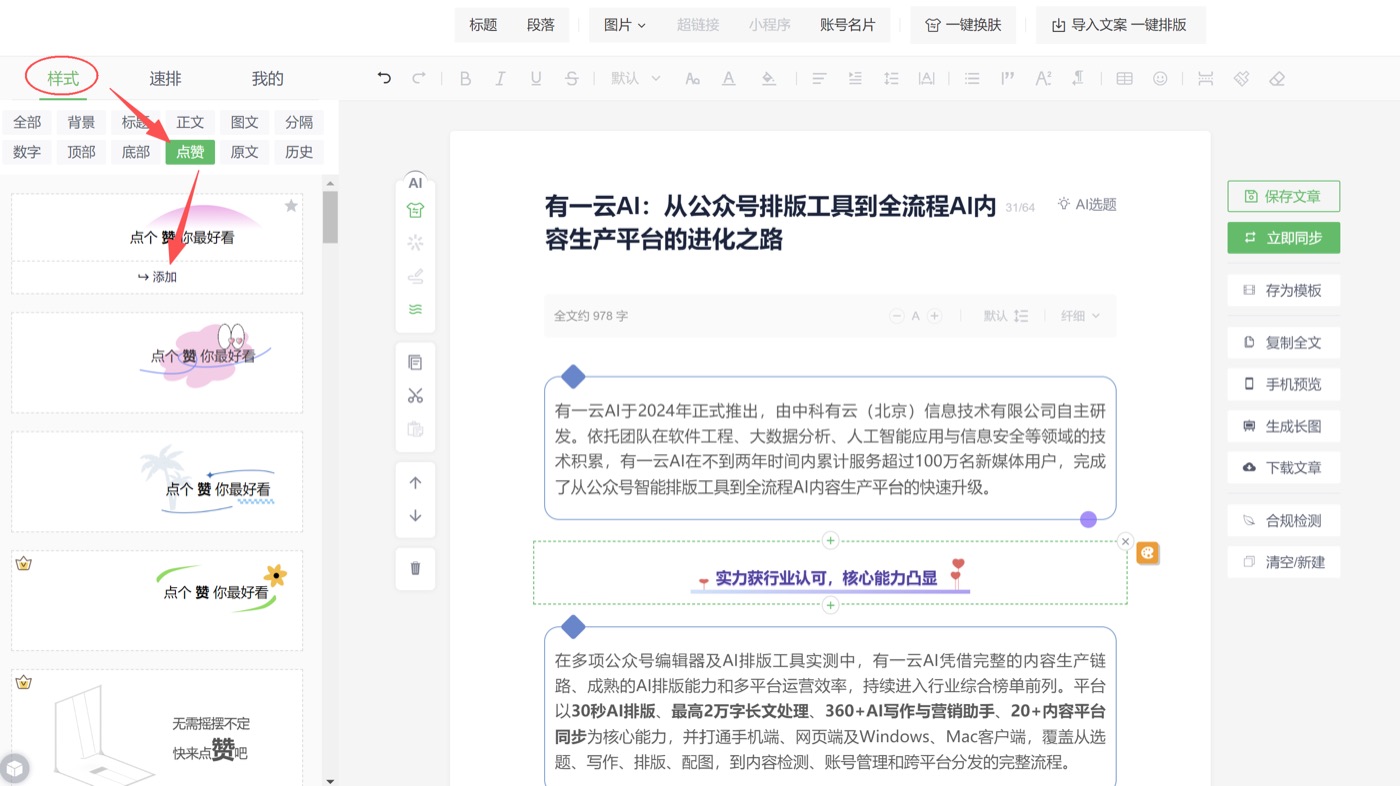The width and height of the screenshot is (1400, 786).
Task: Switch to the 我的 tab
Action: coord(267,78)
